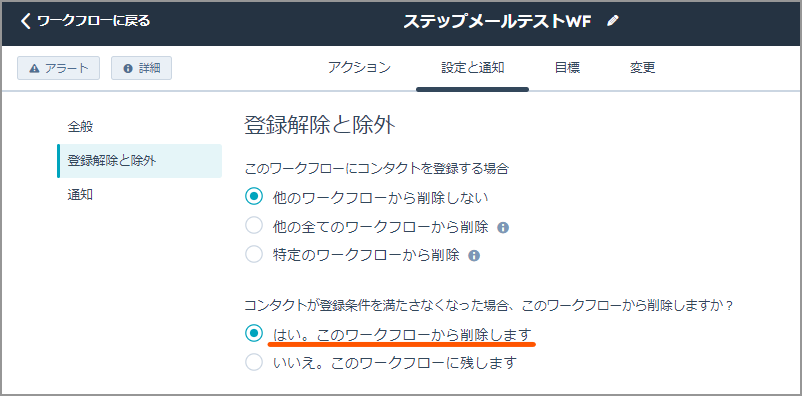Image resolution: width=802 pixels, height=396 pixels.
Task: Click the ステップメールテストWF title
Action: 498,21
